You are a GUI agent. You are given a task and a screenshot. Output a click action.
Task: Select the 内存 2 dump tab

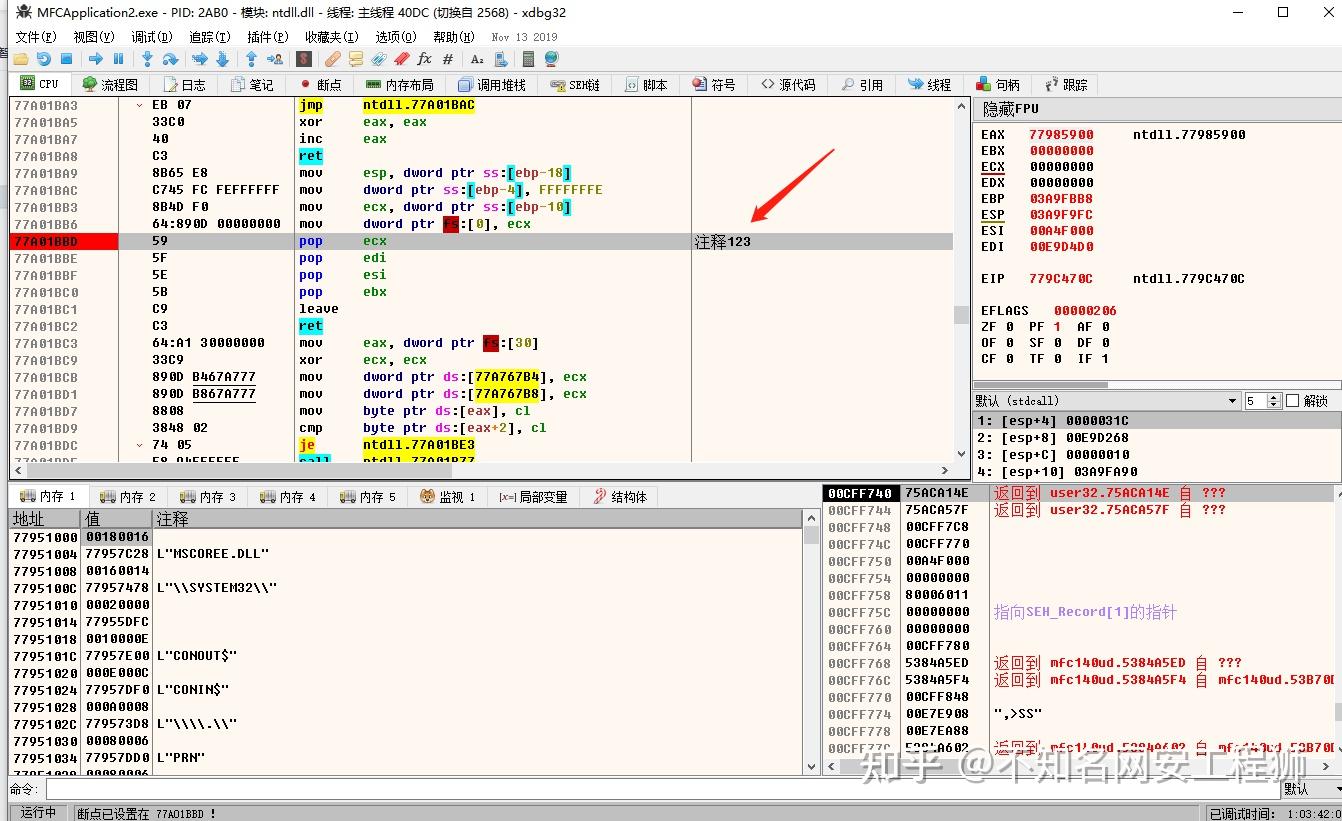[x=128, y=497]
